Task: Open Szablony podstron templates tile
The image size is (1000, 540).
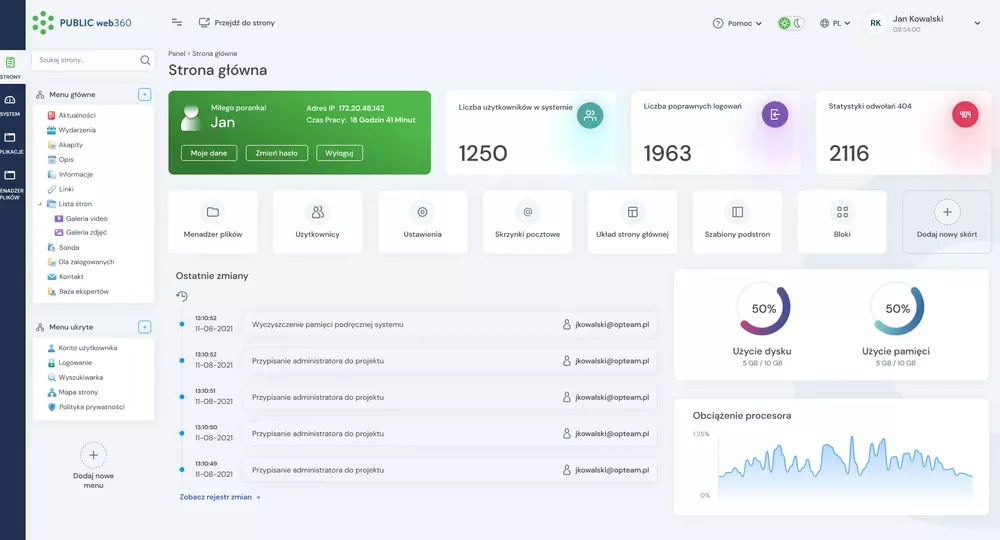Action: pos(737,222)
